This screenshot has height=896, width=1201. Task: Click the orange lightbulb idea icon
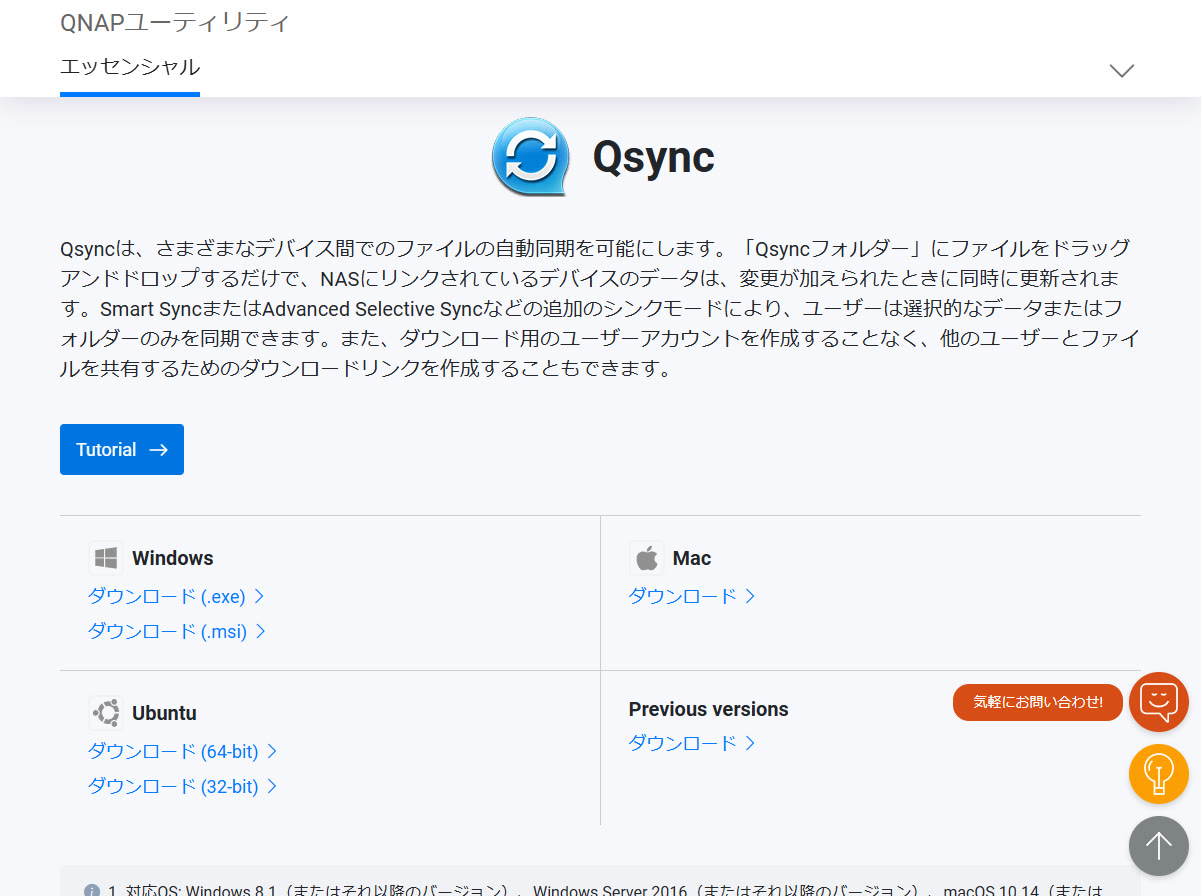coord(1159,774)
